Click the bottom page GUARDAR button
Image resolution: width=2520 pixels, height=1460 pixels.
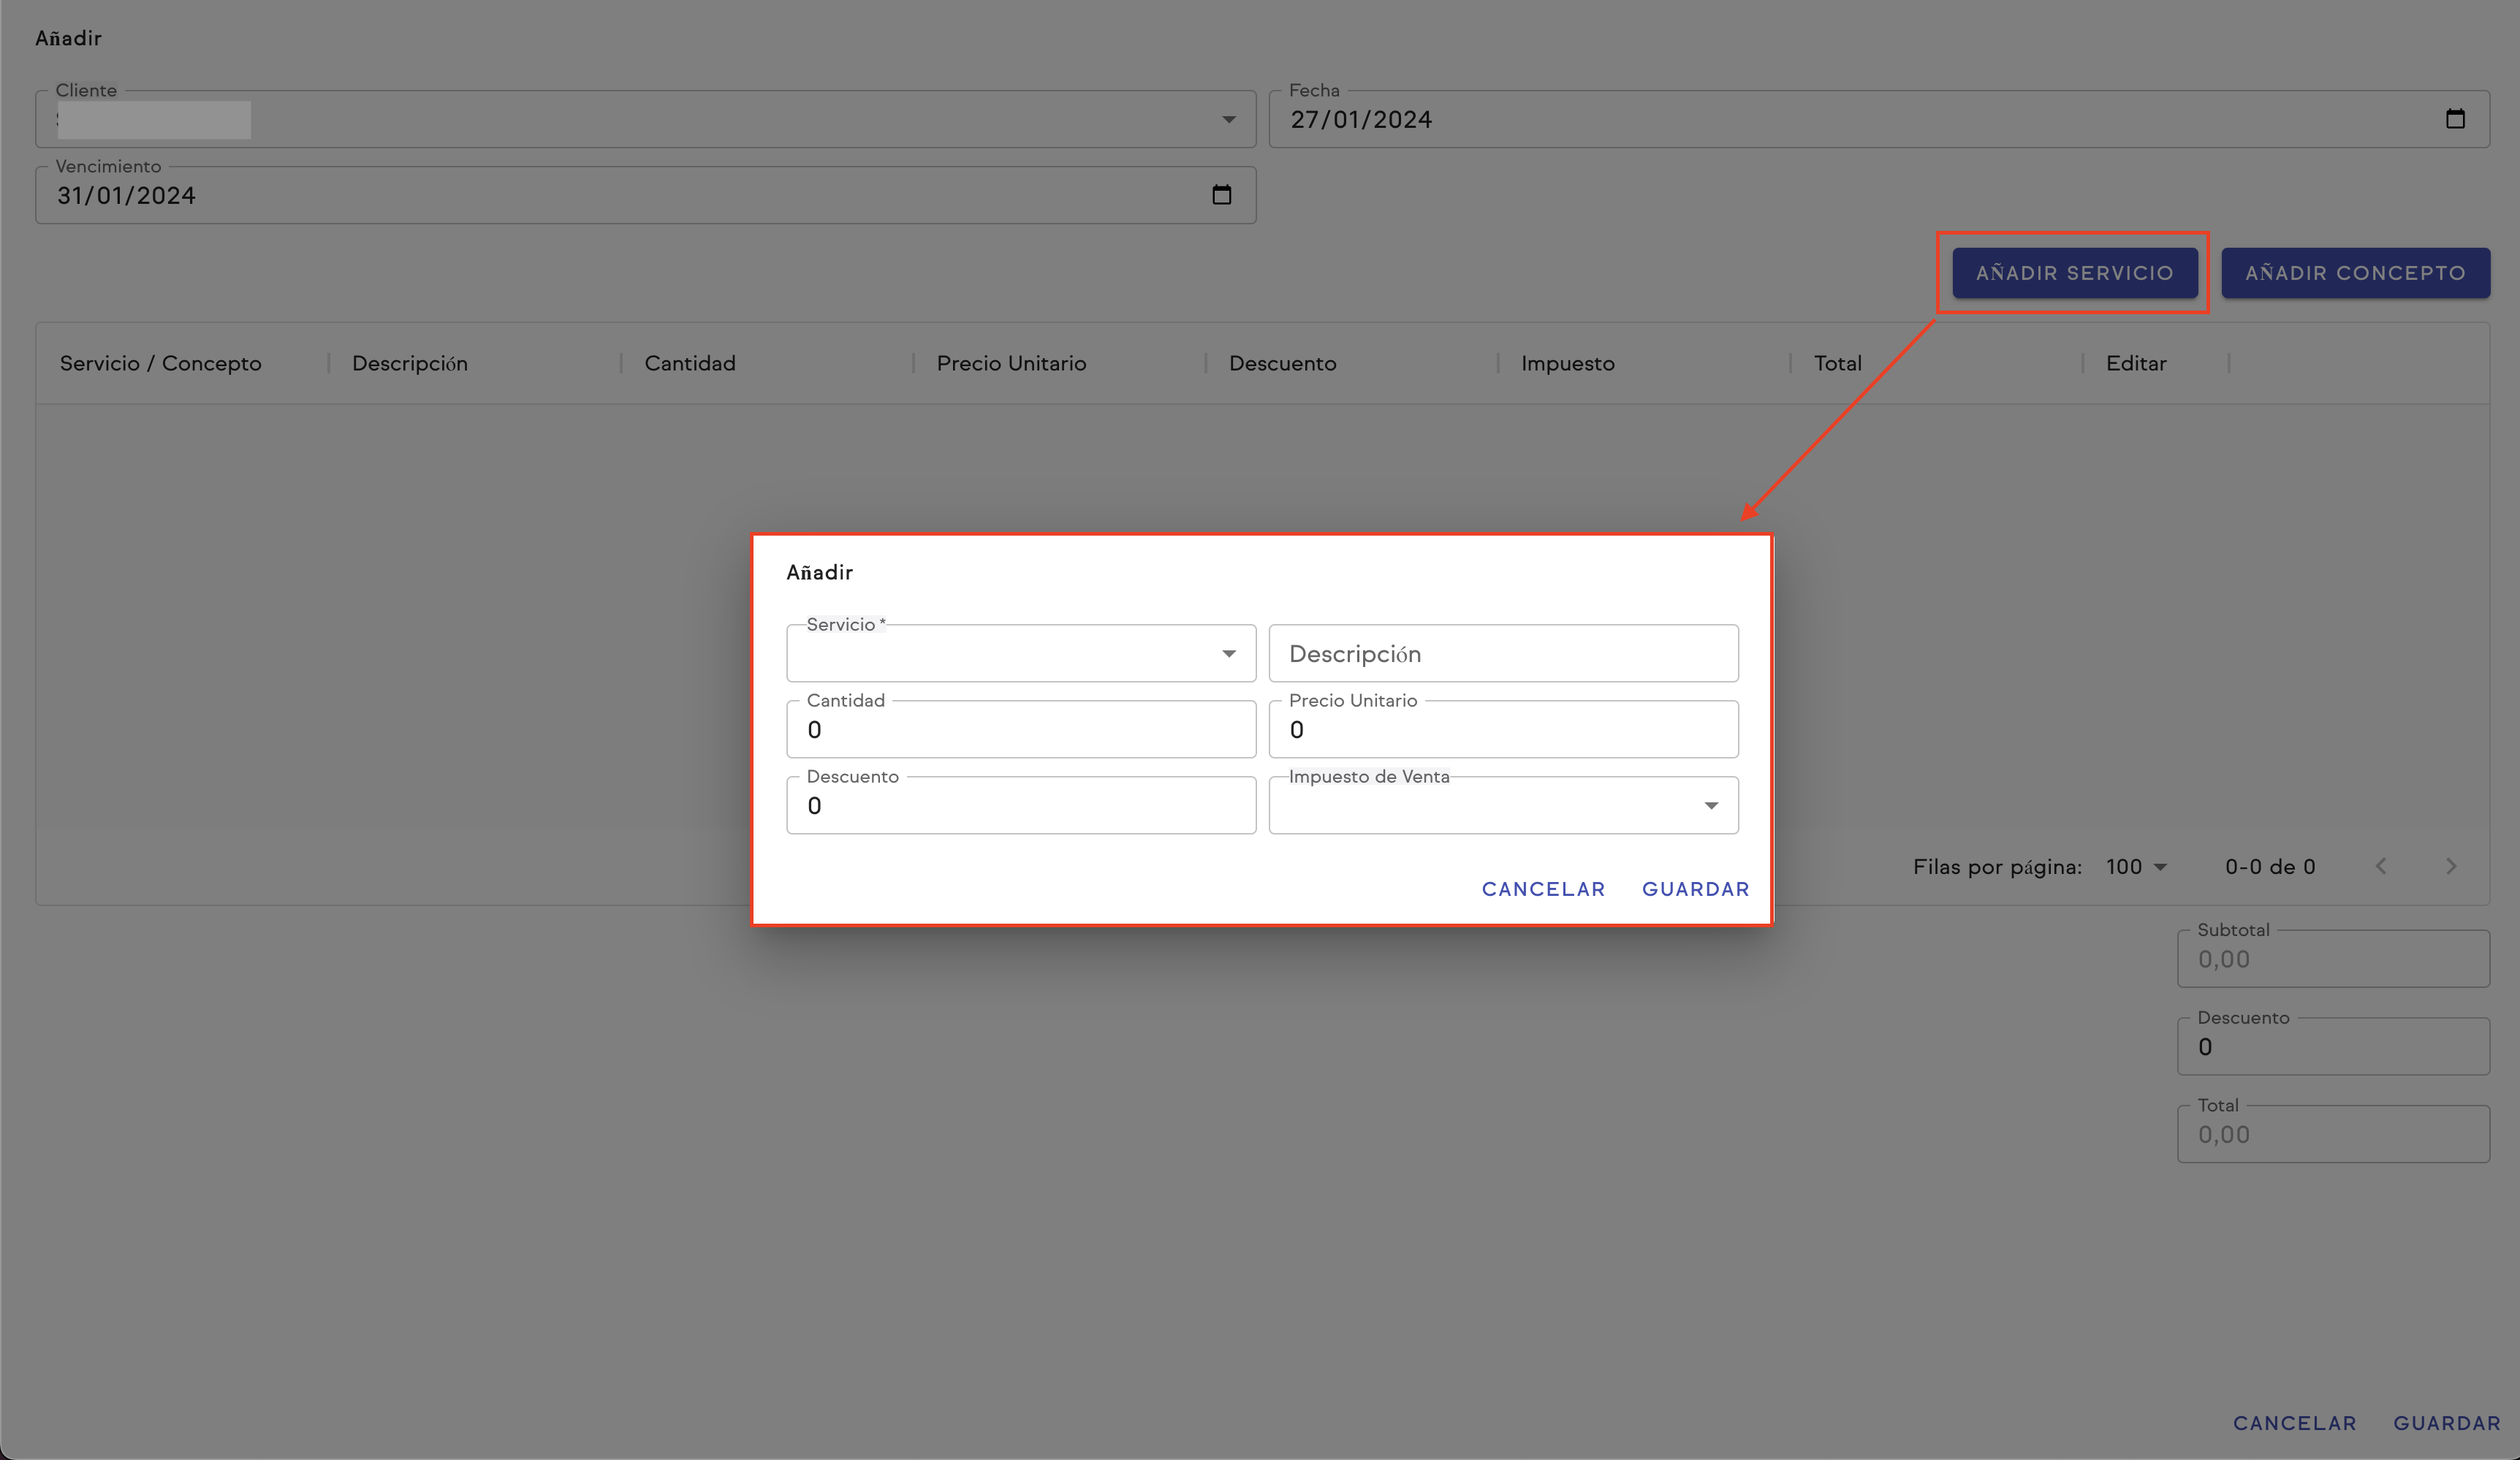[2446, 1423]
